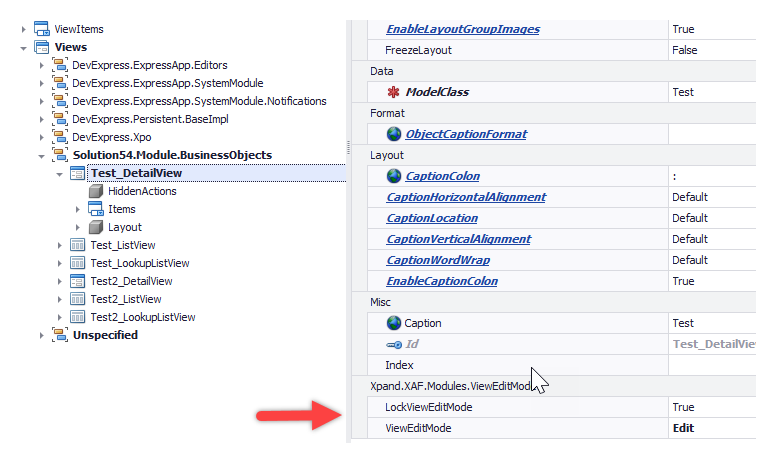Expand the Unspecified node
This screenshot has height=463, width=776.
(x=42, y=335)
